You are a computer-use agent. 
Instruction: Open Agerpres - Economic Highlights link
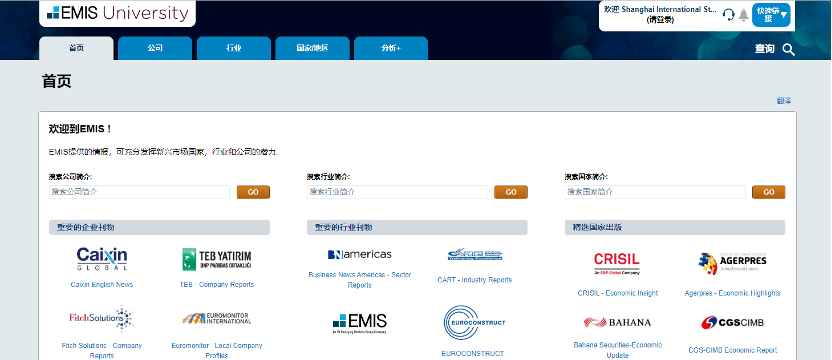click(x=732, y=293)
